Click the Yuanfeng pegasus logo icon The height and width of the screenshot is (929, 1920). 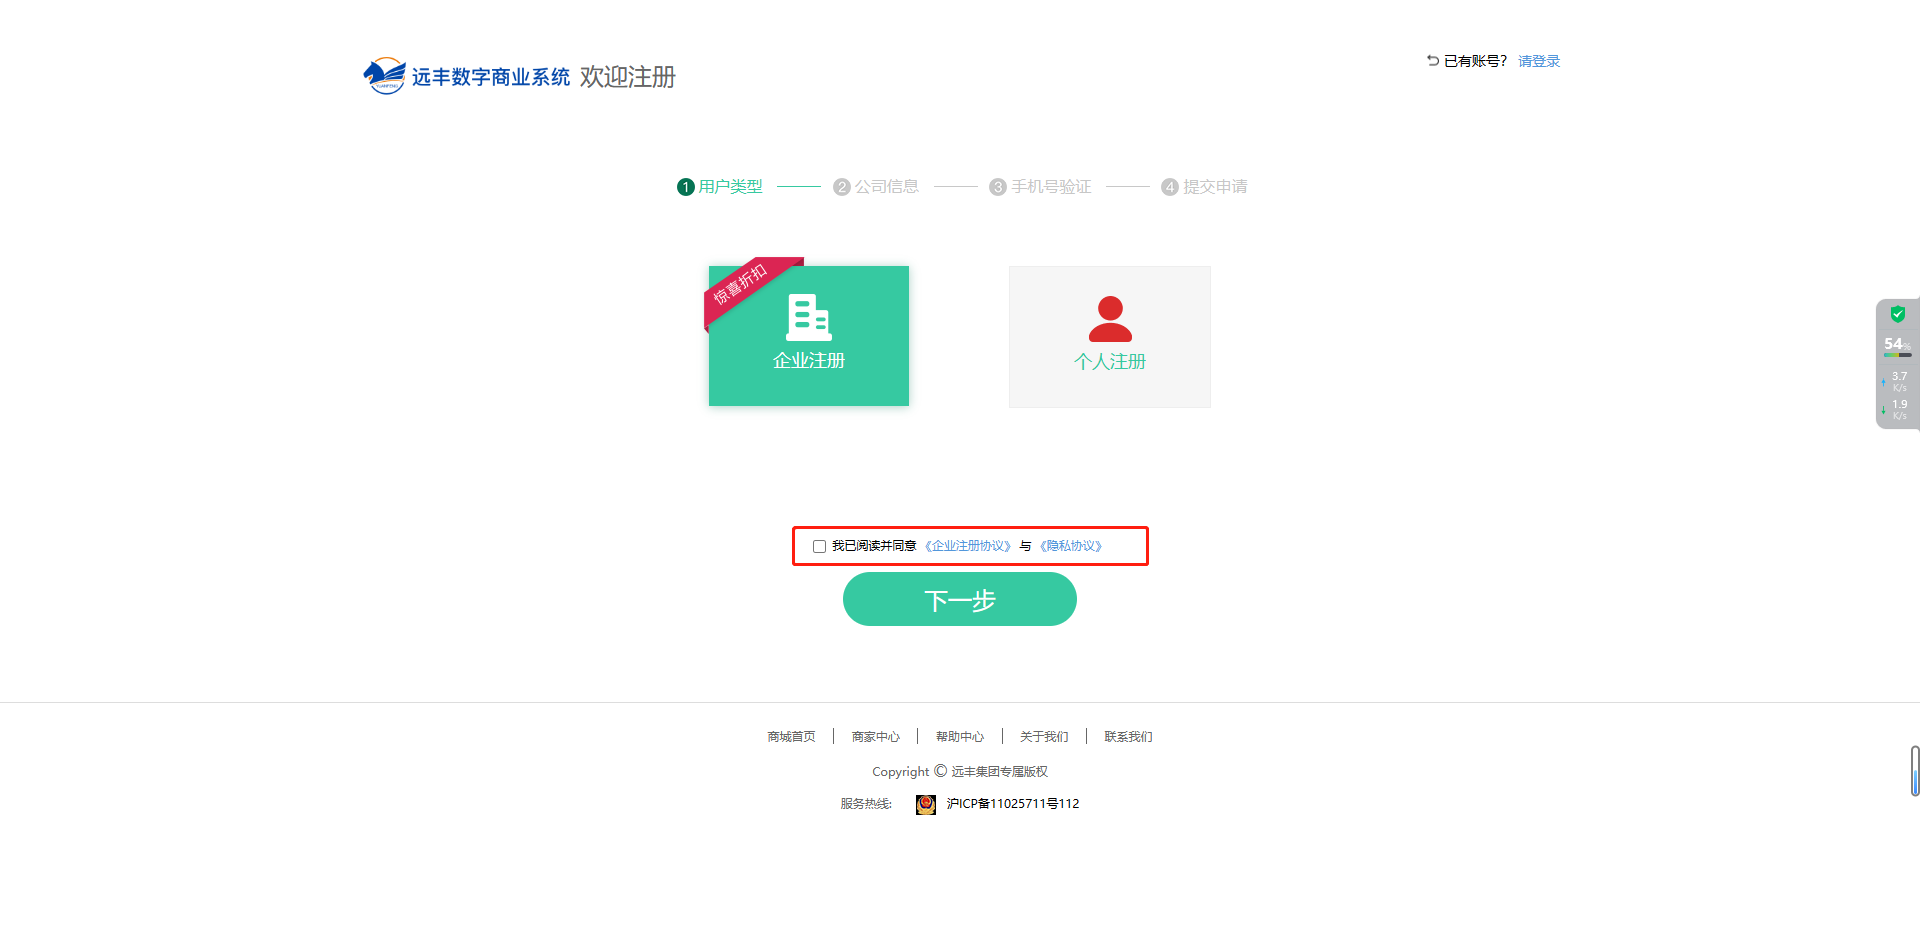(x=384, y=76)
